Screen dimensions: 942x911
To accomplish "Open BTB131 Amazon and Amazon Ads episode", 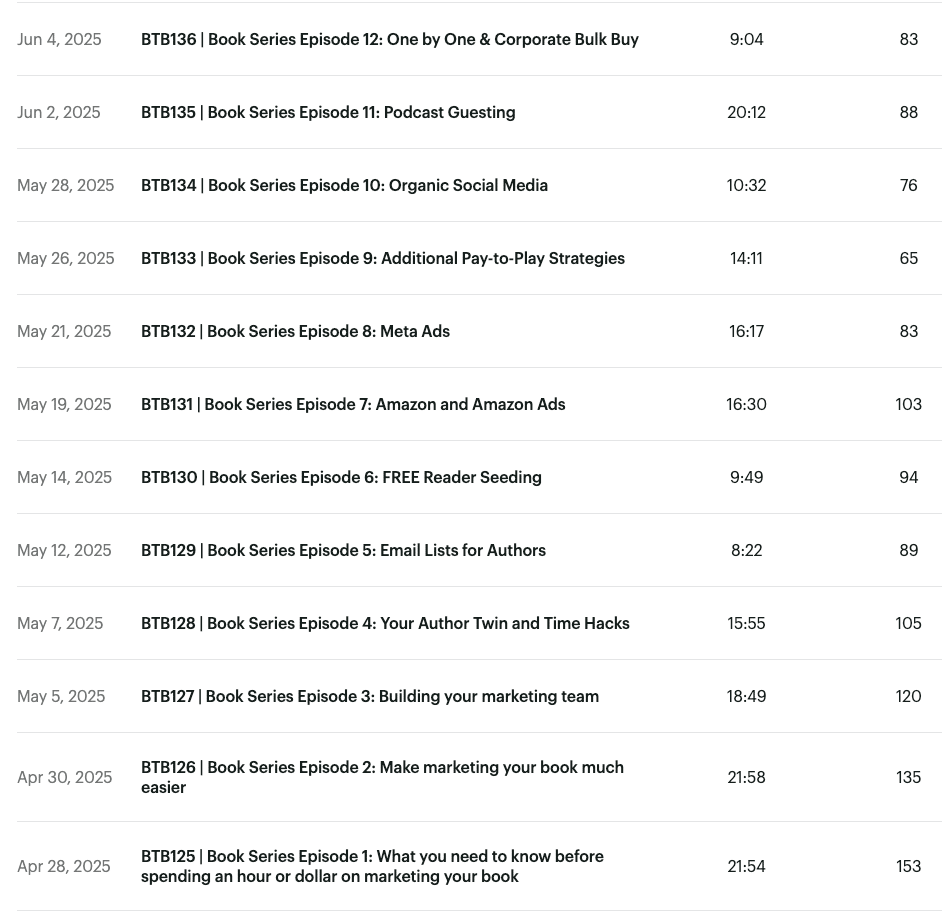I will coord(353,405).
